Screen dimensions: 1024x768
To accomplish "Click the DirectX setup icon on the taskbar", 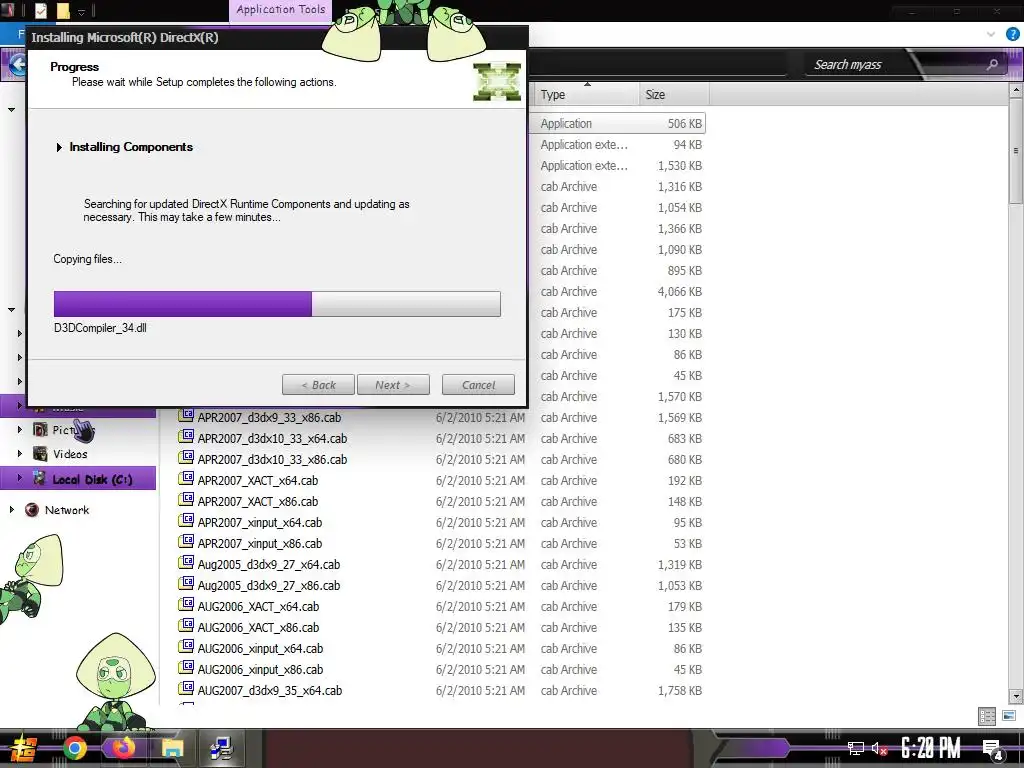I will click(x=221, y=748).
